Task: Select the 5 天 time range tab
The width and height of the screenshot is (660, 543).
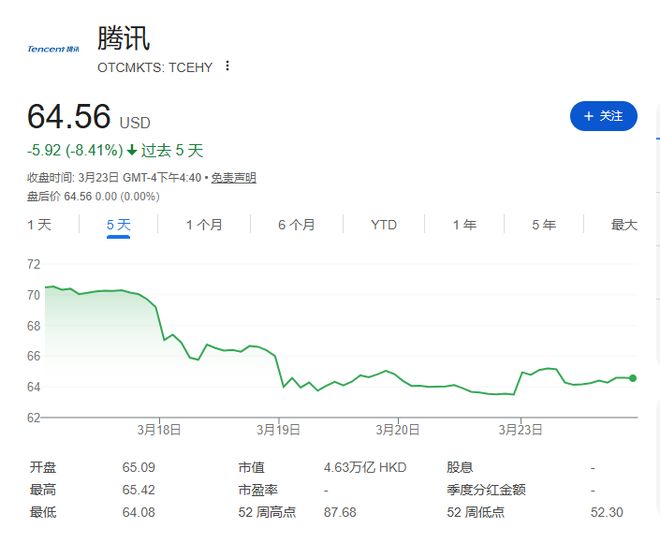Action: [x=119, y=225]
